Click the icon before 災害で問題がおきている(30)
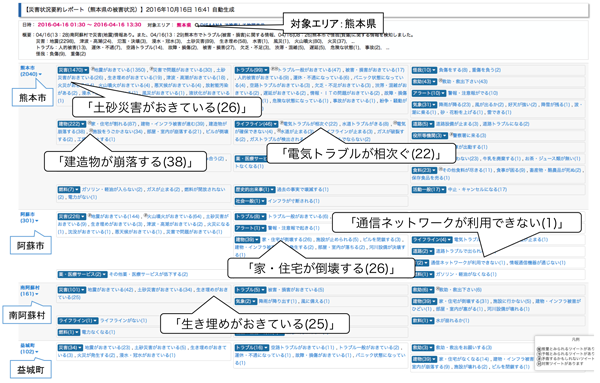This screenshot has width=600, height=383. click(151, 69)
